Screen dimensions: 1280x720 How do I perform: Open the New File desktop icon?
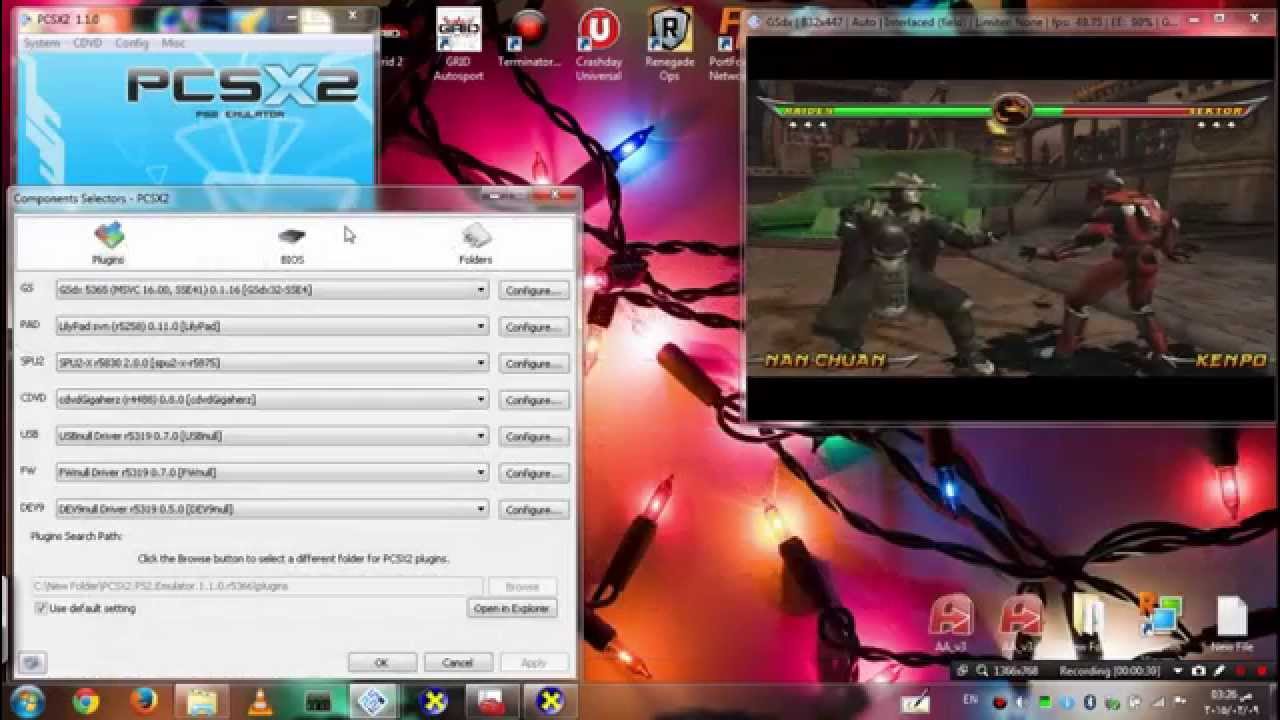(x=1230, y=625)
